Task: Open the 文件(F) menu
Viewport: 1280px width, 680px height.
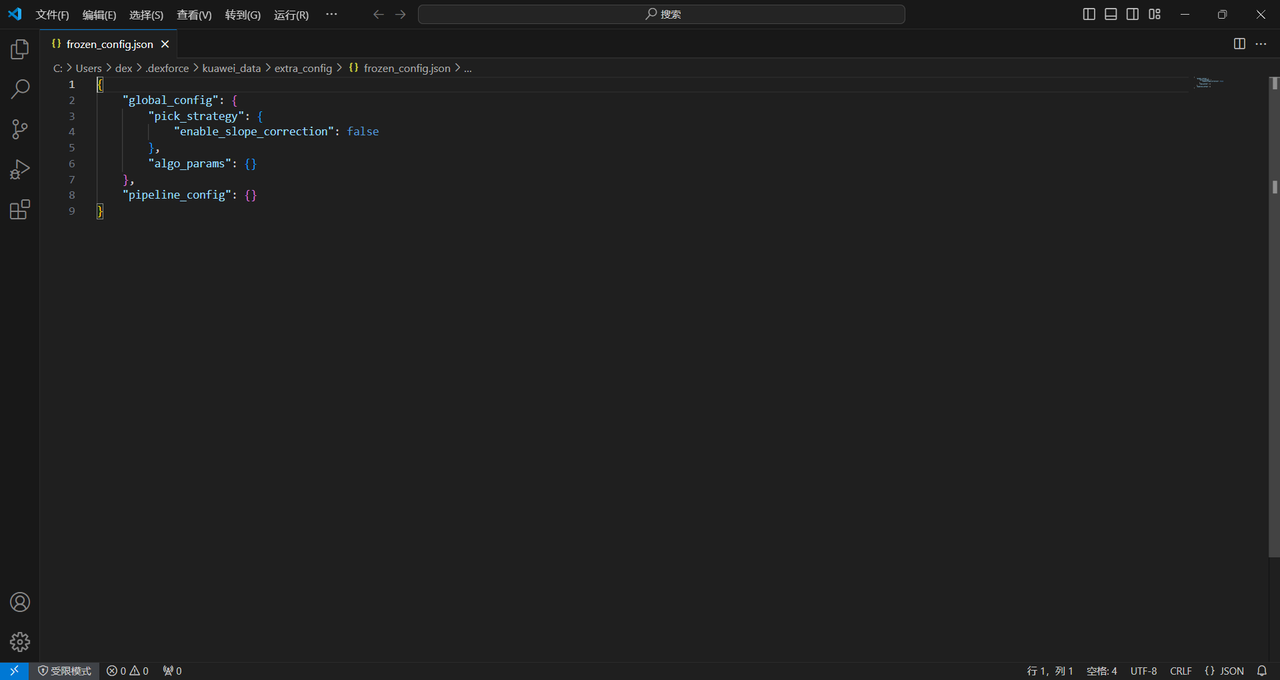Action: [x=52, y=15]
